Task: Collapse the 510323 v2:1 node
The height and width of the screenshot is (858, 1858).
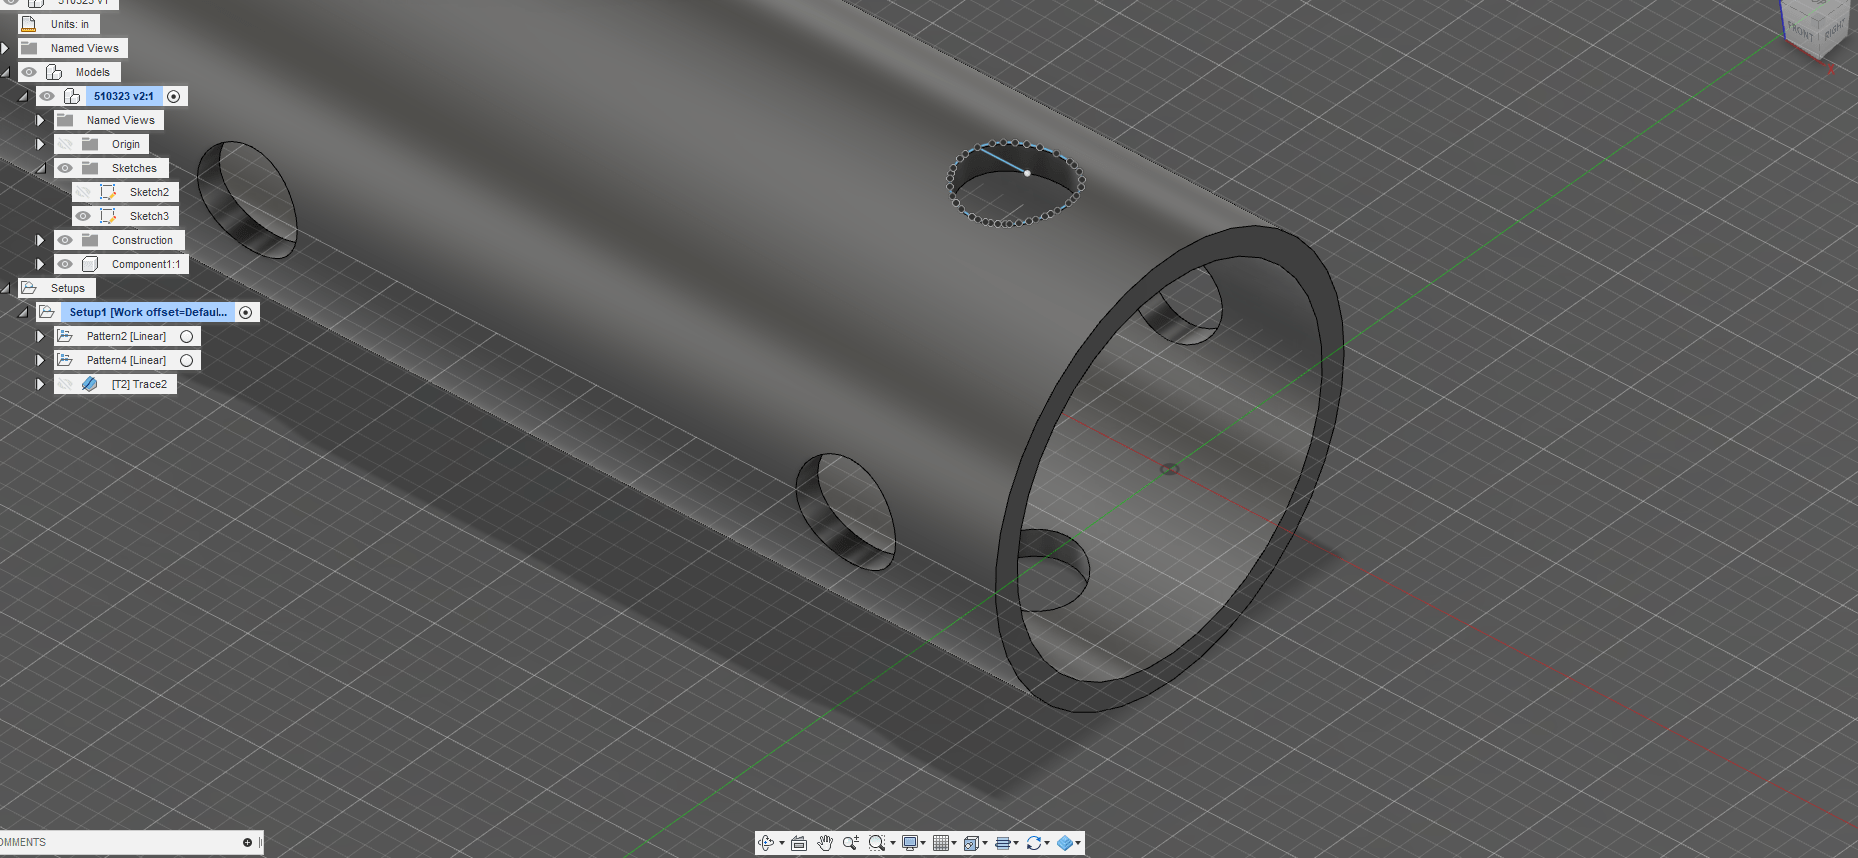Action: point(23,96)
